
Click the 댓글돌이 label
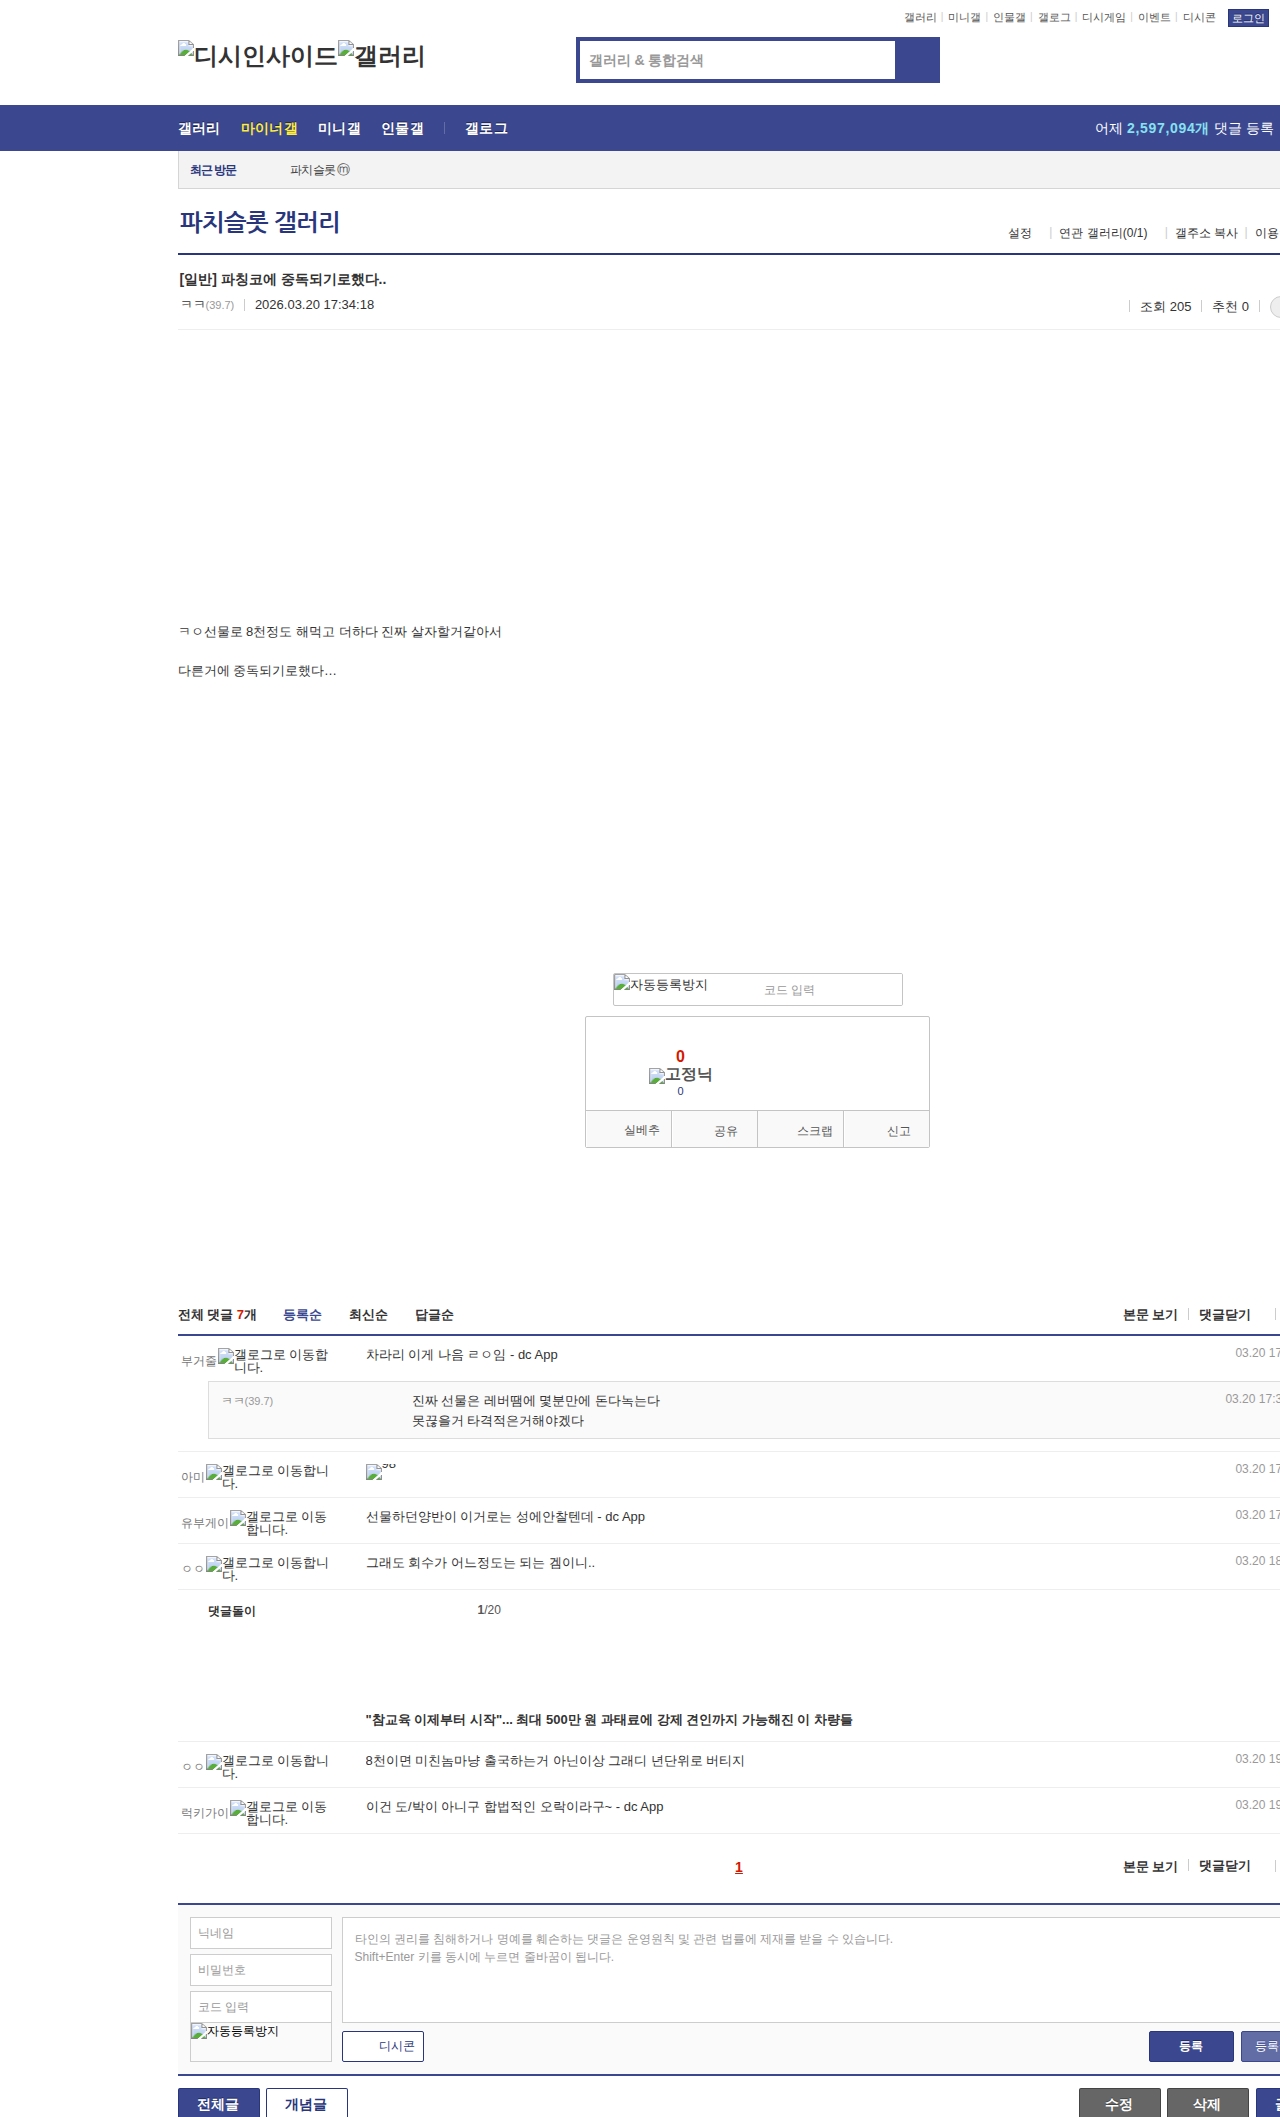(232, 1611)
